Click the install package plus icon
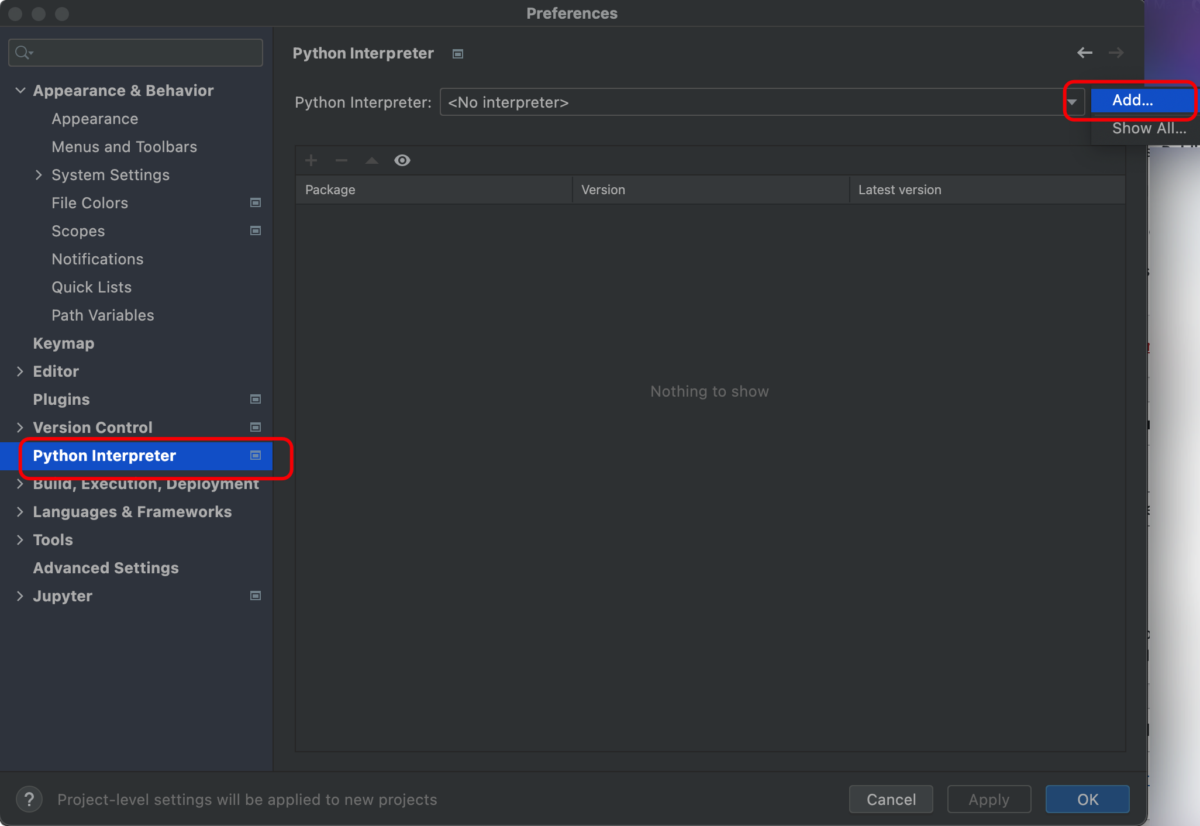The image size is (1200, 826). (x=311, y=160)
